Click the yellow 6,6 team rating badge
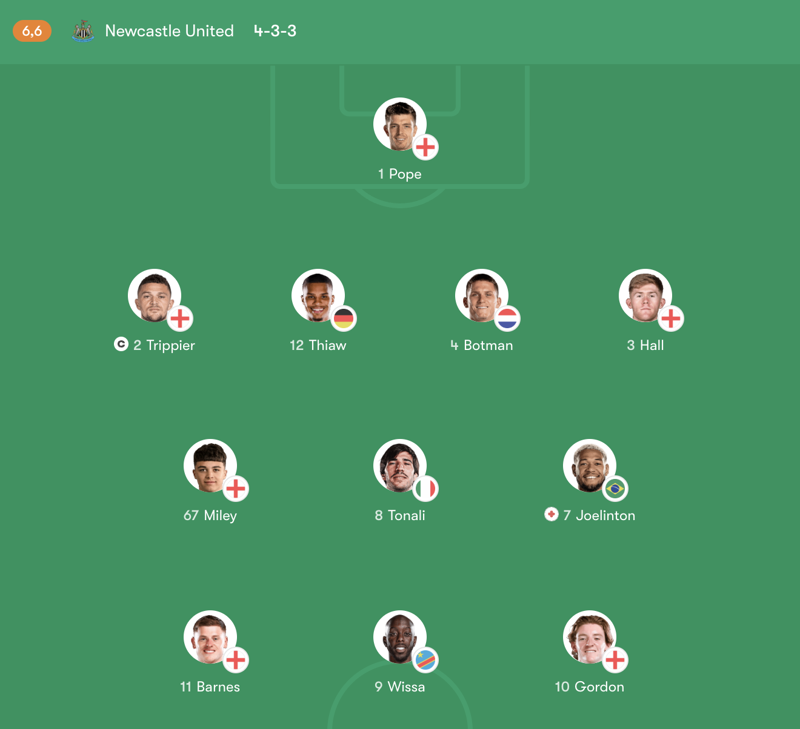 [30, 31]
